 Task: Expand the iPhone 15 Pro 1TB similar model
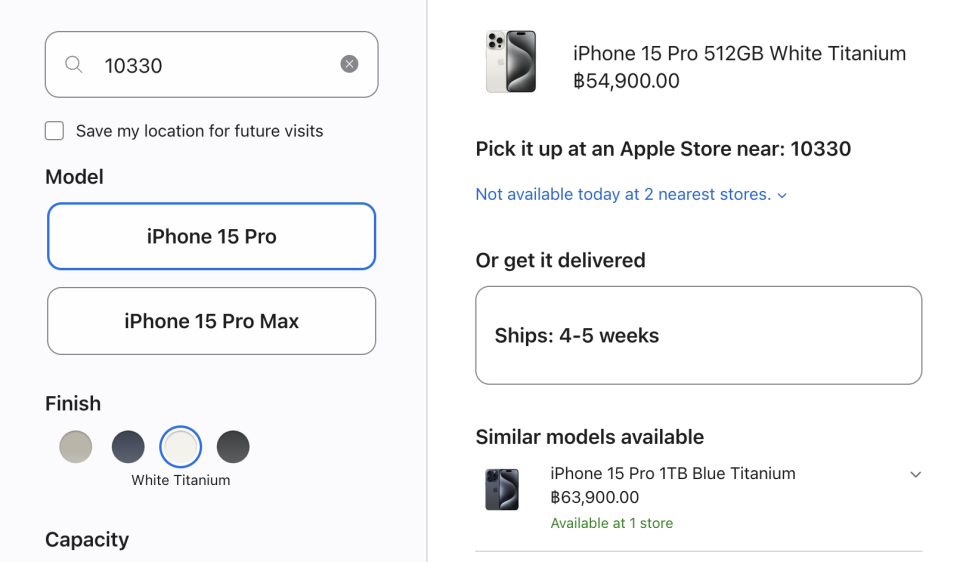[x=915, y=474]
